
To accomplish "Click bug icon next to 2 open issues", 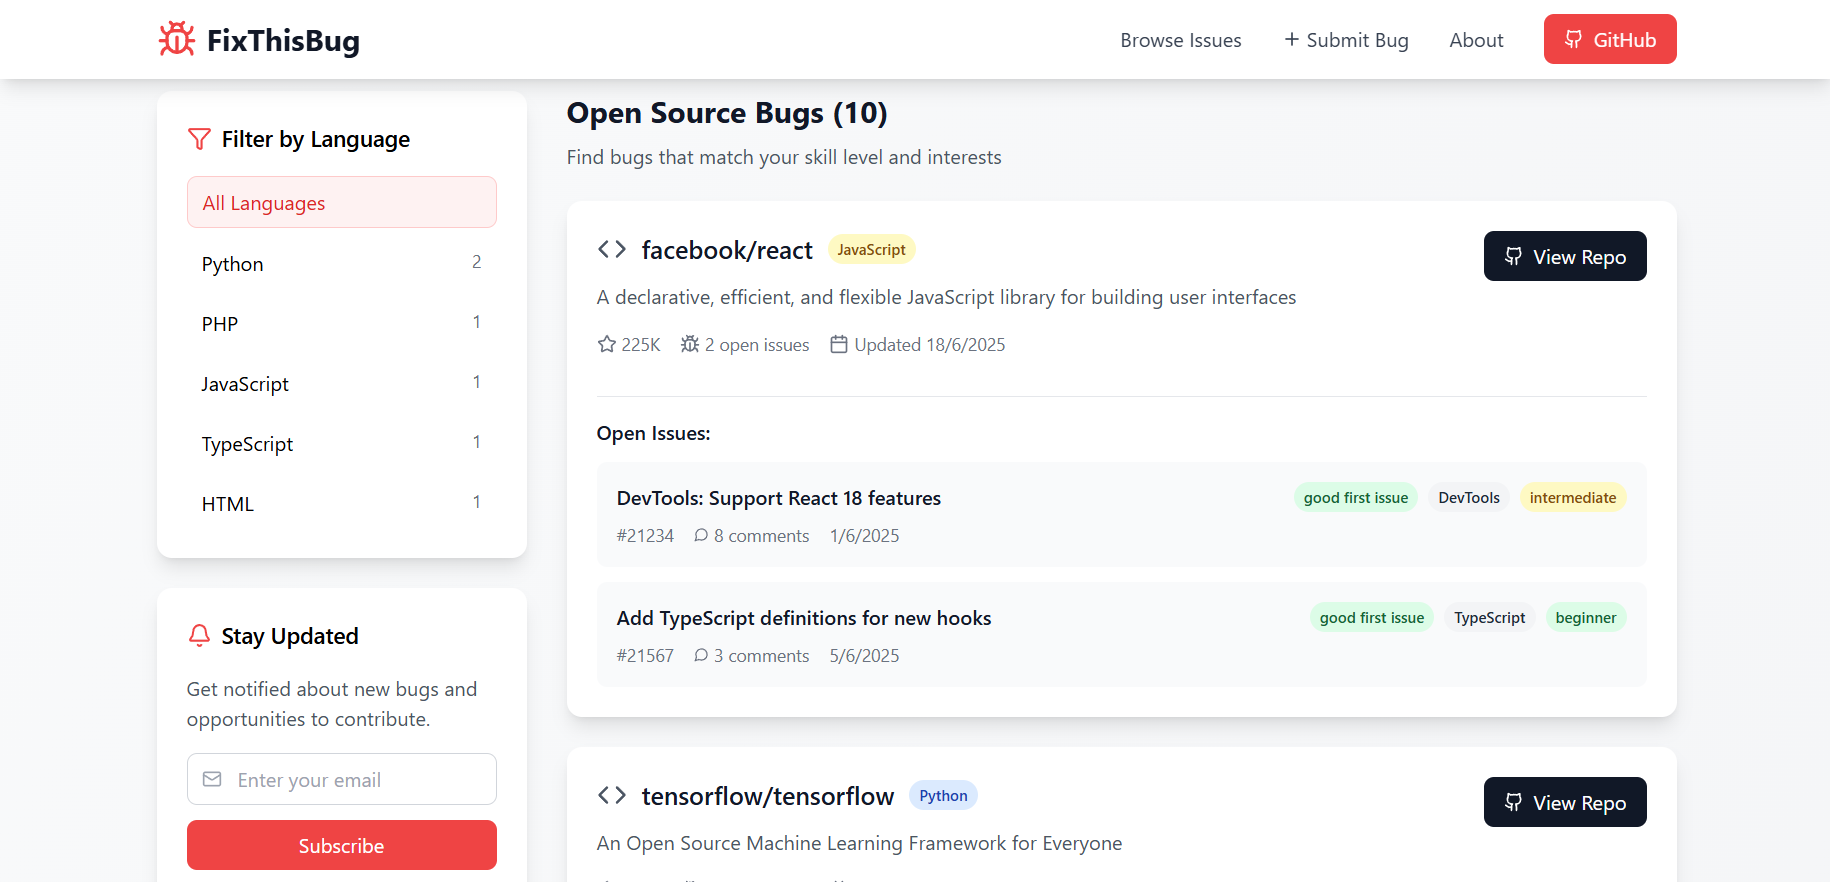I will click(690, 344).
